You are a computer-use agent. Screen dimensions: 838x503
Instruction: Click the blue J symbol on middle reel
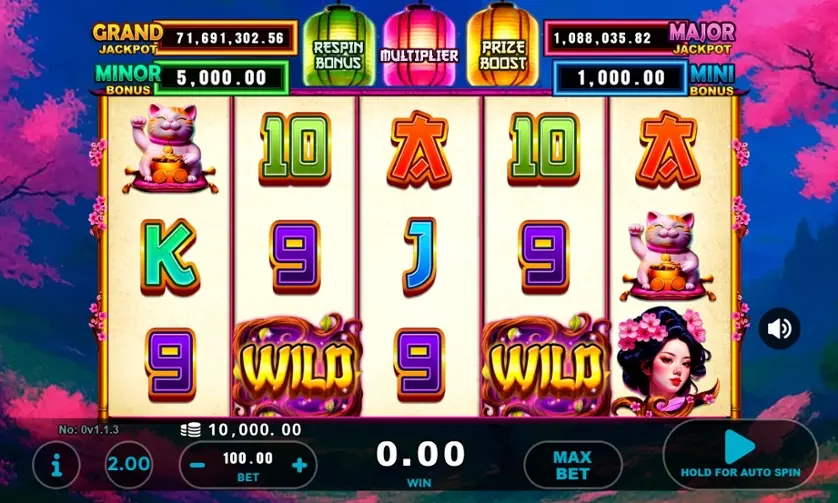click(420, 257)
